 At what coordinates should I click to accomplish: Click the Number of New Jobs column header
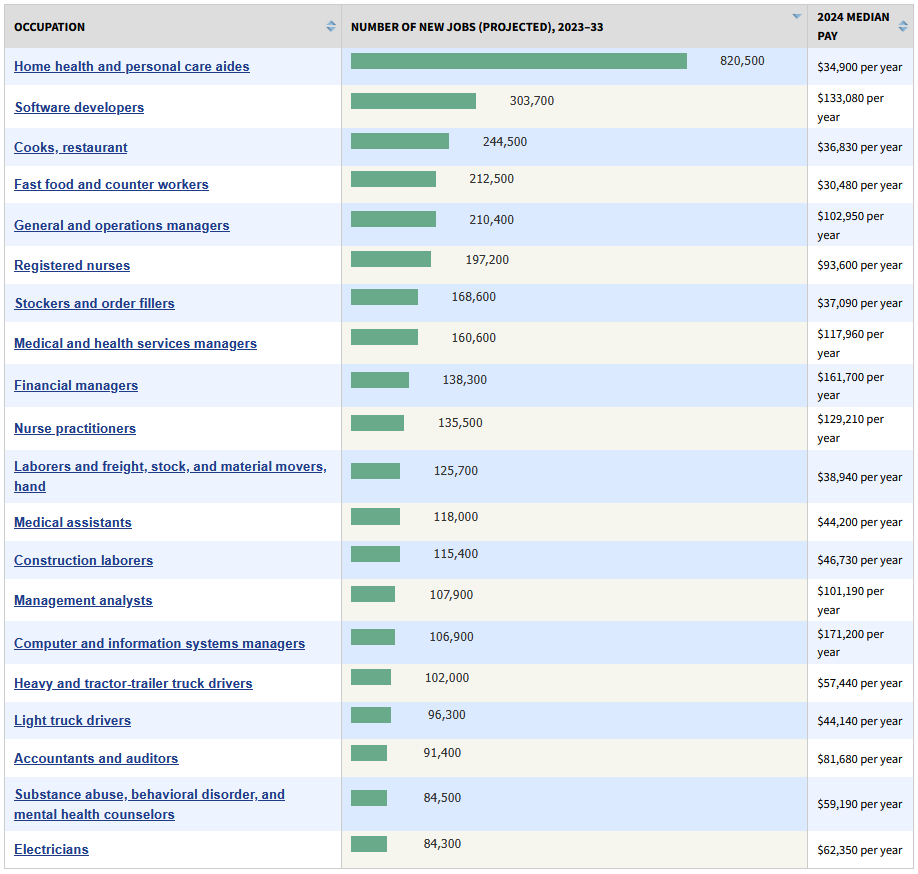tap(477, 27)
